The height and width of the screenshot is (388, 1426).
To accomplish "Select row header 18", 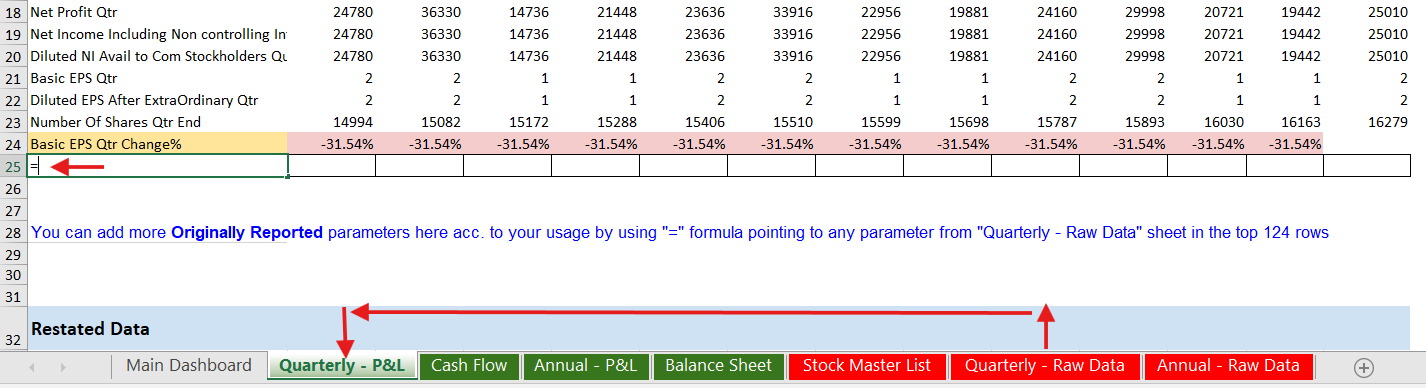I will coord(14,14).
